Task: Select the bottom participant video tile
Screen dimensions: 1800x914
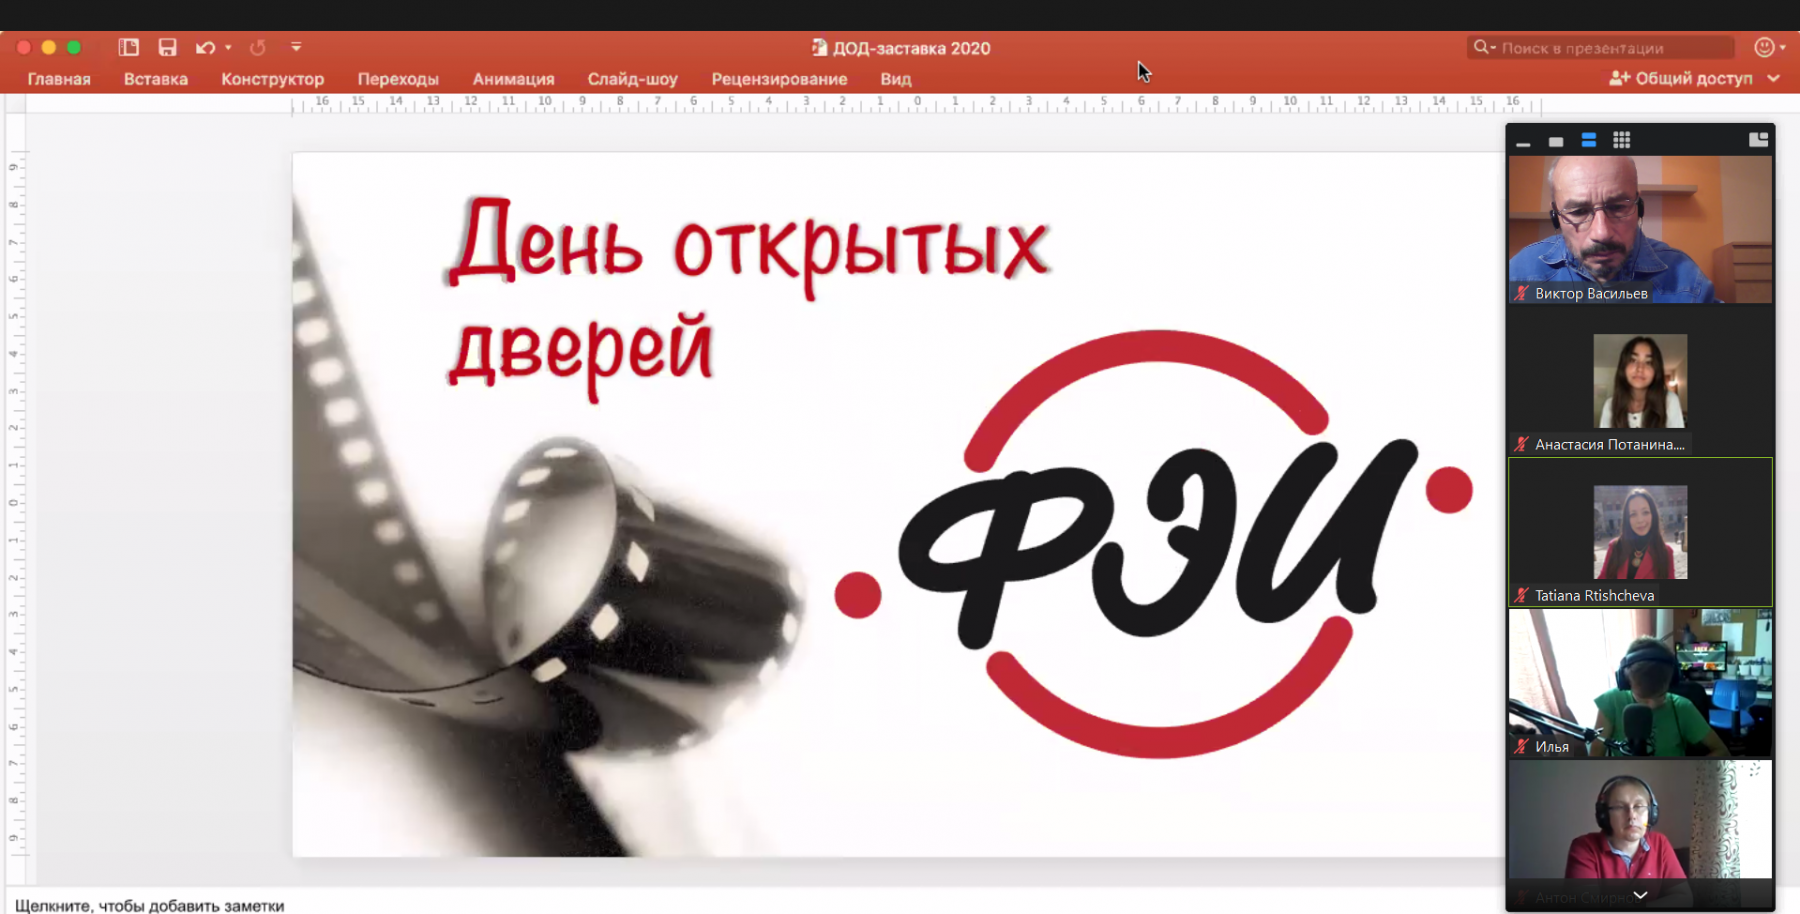Action: coord(1640,833)
